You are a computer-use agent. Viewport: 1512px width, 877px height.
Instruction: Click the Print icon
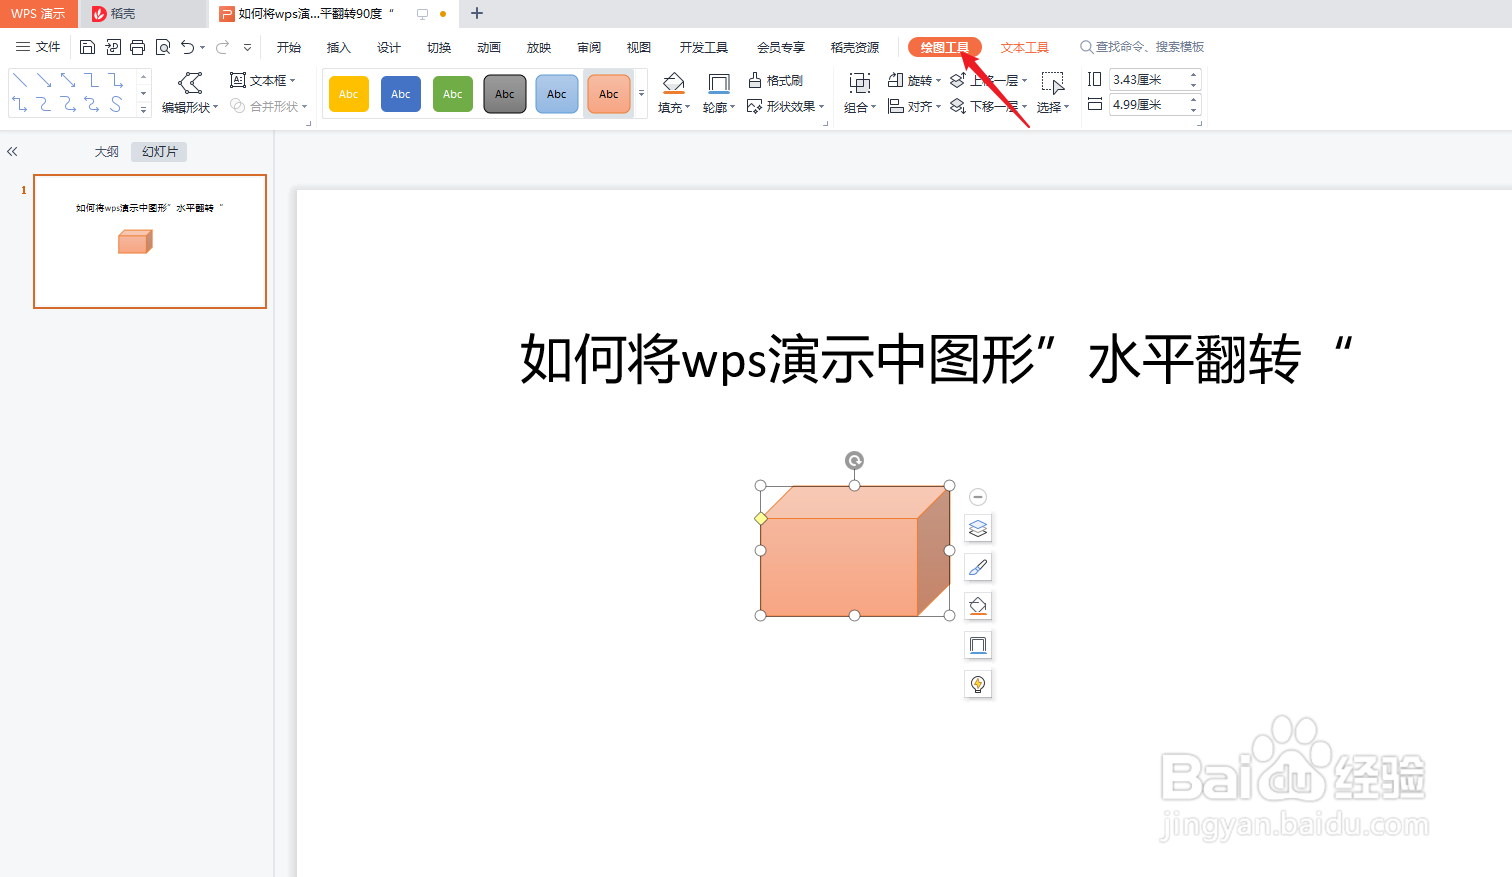[x=137, y=47]
